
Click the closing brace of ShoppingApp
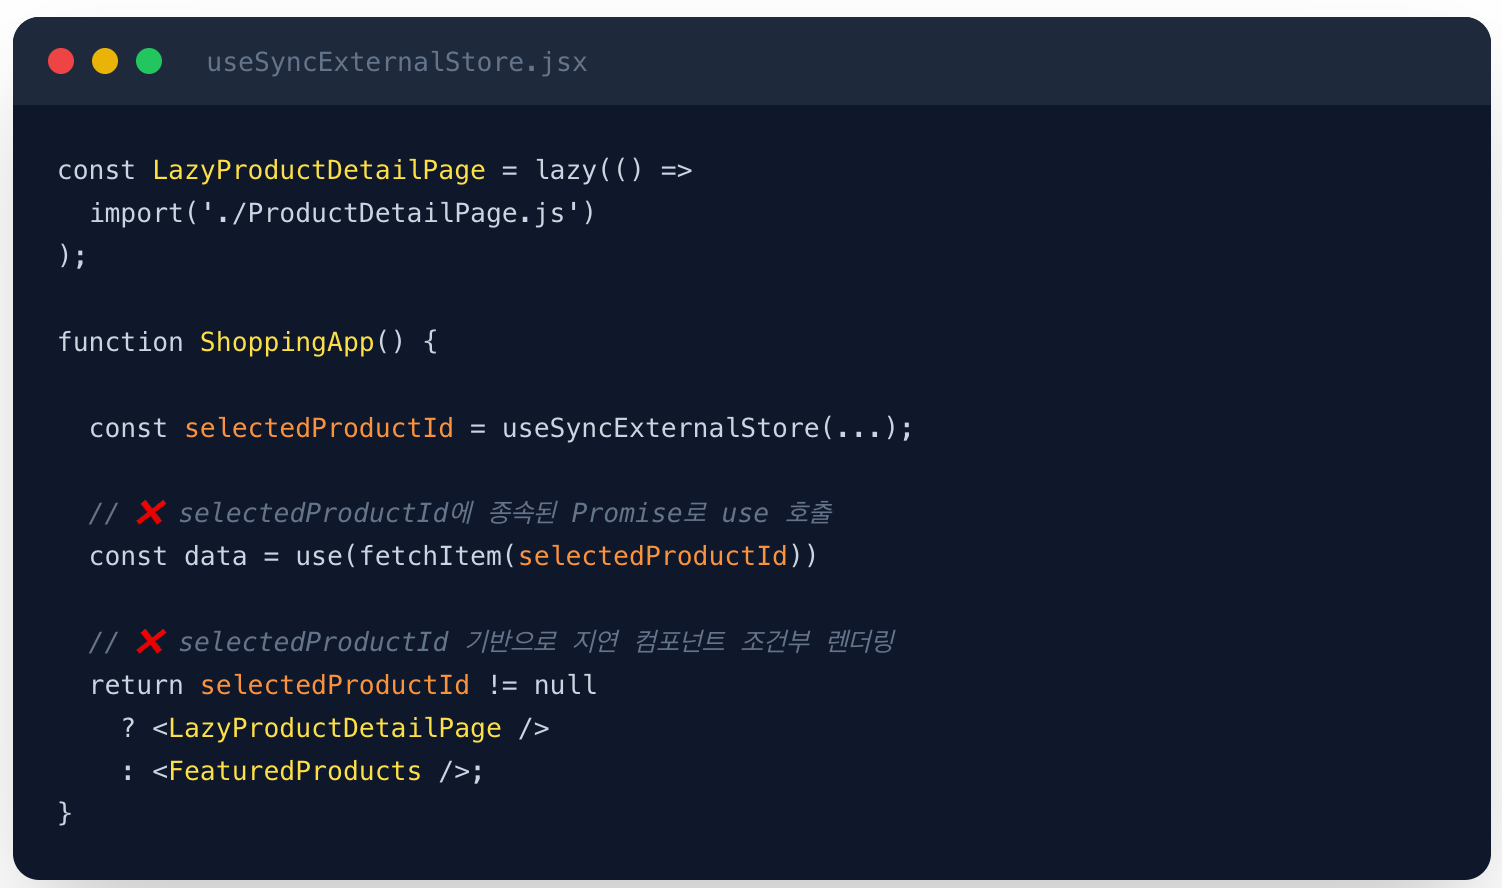(x=65, y=813)
